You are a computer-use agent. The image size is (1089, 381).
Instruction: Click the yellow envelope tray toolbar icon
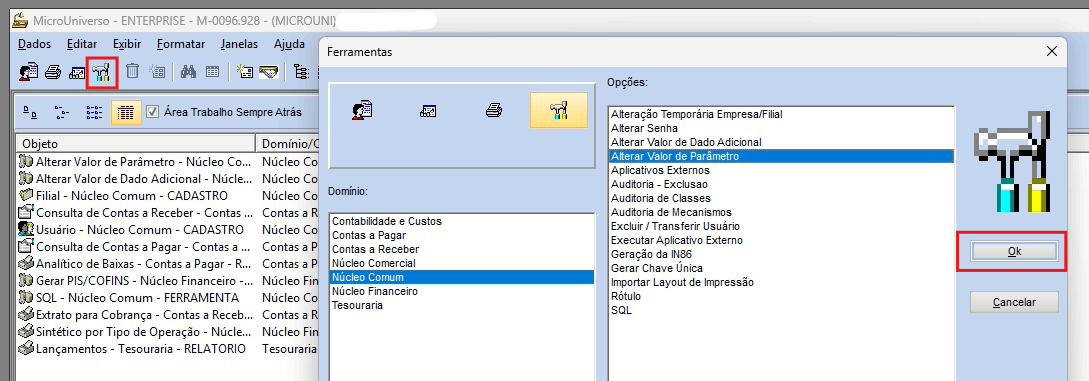268,71
